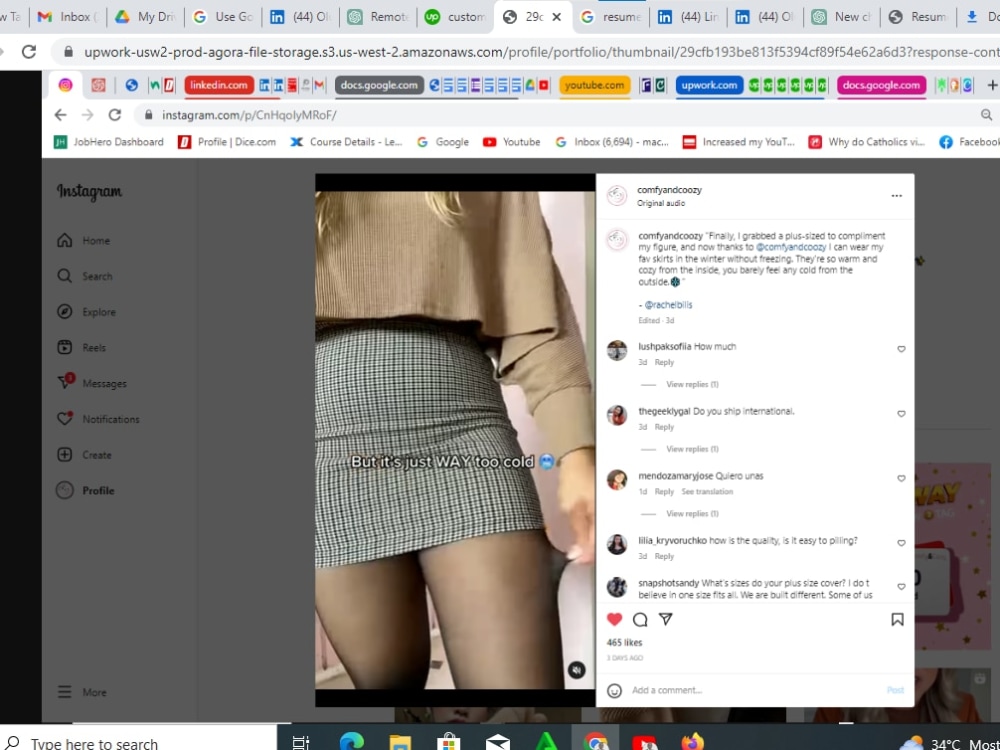Click the Create plus icon

[64, 455]
